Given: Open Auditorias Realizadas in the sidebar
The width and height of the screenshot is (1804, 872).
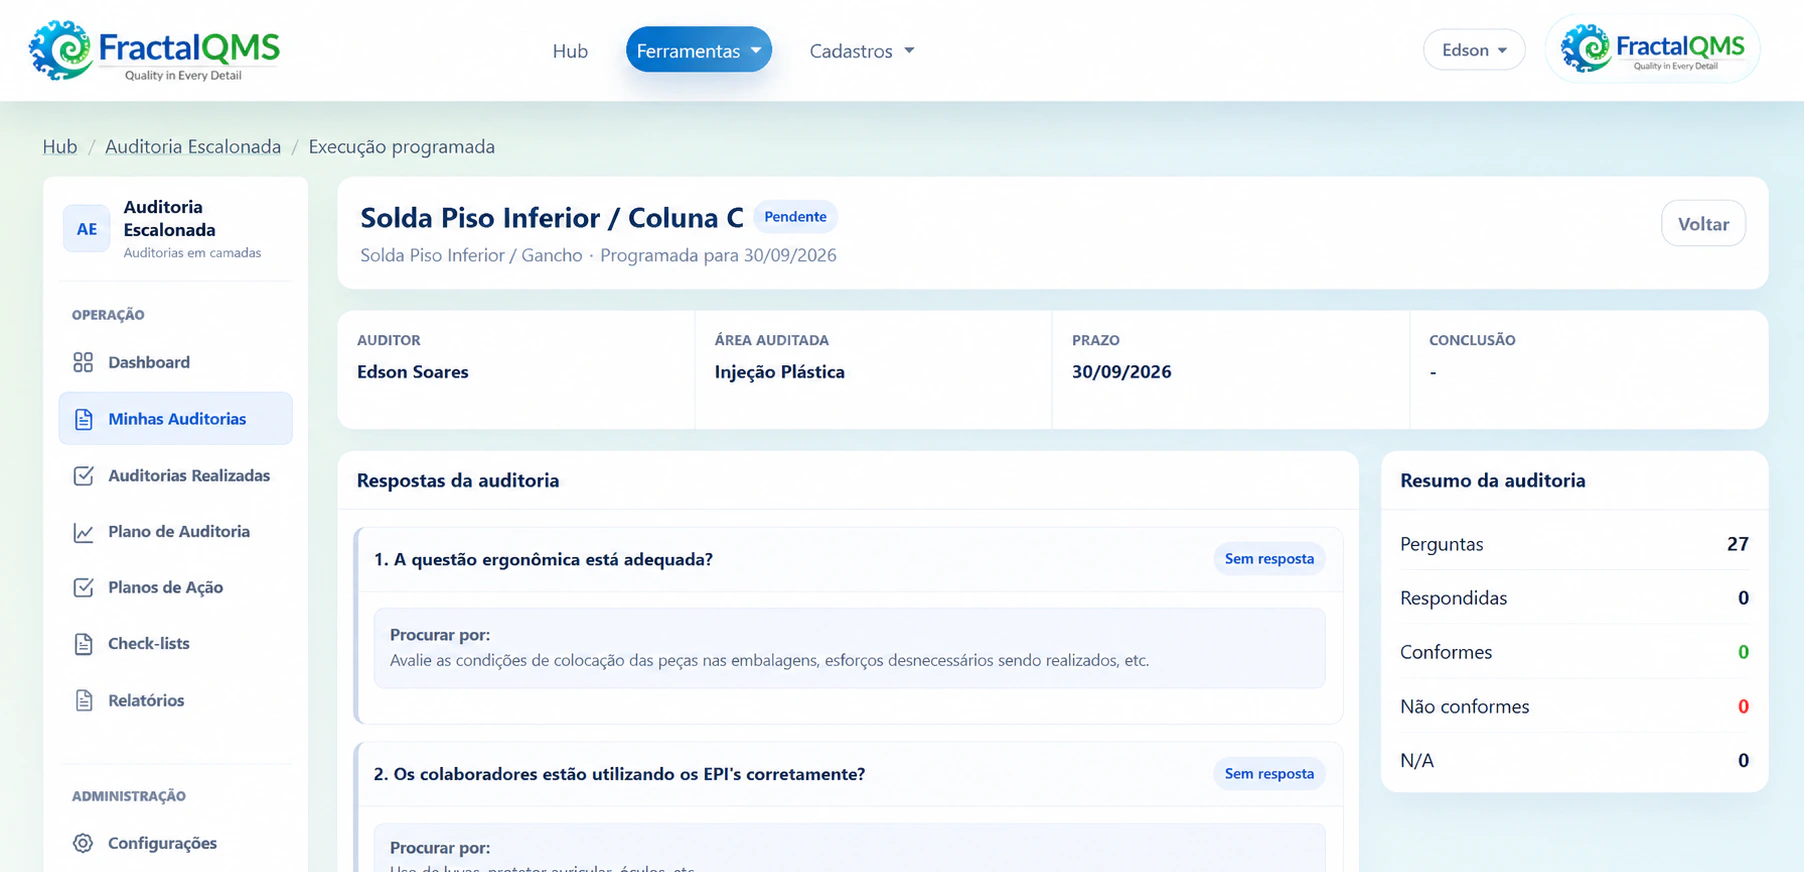Looking at the screenshot, I should point(175,475).
